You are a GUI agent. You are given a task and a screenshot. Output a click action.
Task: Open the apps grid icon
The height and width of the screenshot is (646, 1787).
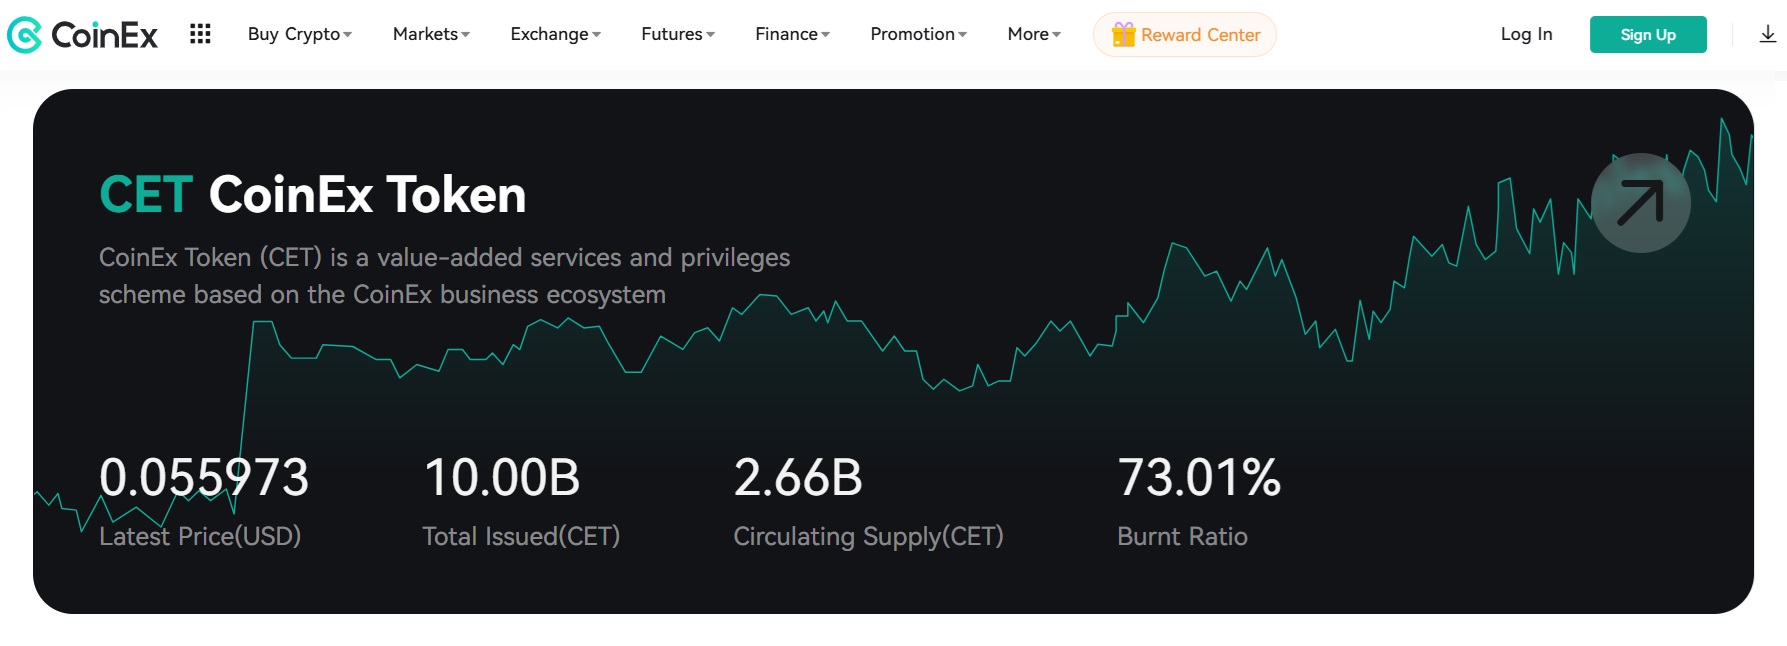pos(200,34)
